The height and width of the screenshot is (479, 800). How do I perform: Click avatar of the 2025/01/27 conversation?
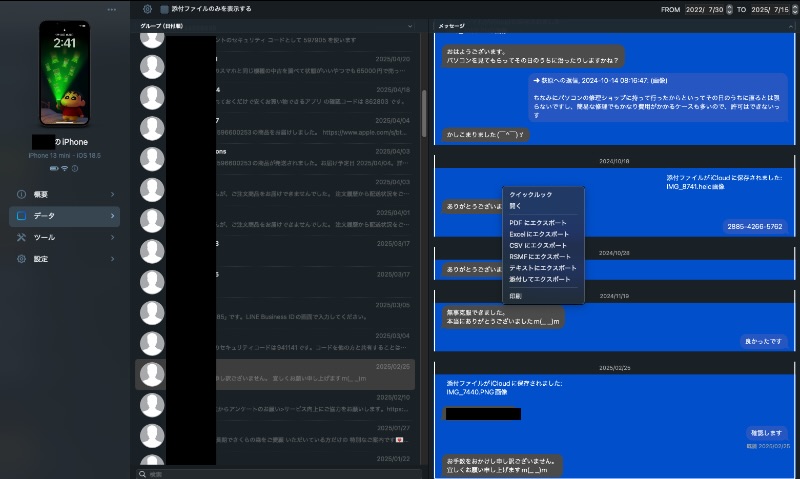[152, 436]
